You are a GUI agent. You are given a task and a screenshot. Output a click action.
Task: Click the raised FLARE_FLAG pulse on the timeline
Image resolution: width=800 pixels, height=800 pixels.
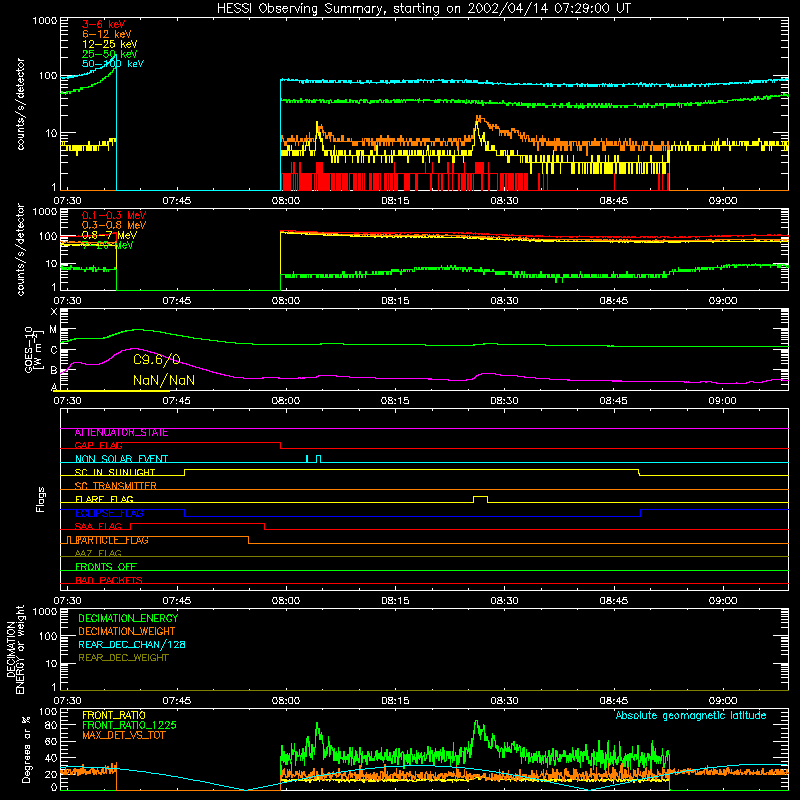tap(481, 499)
